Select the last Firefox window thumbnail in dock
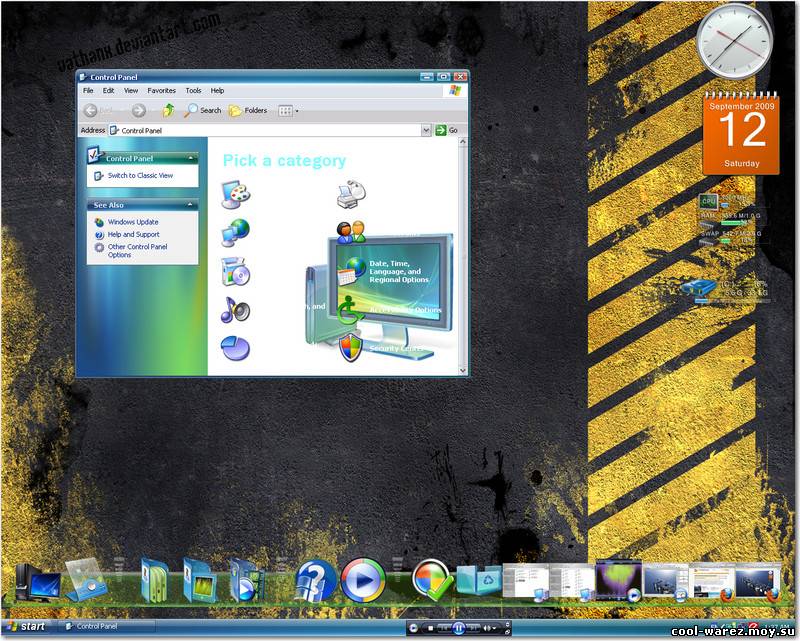The width and height of the screenshot is (800, 641). [757, 582]
